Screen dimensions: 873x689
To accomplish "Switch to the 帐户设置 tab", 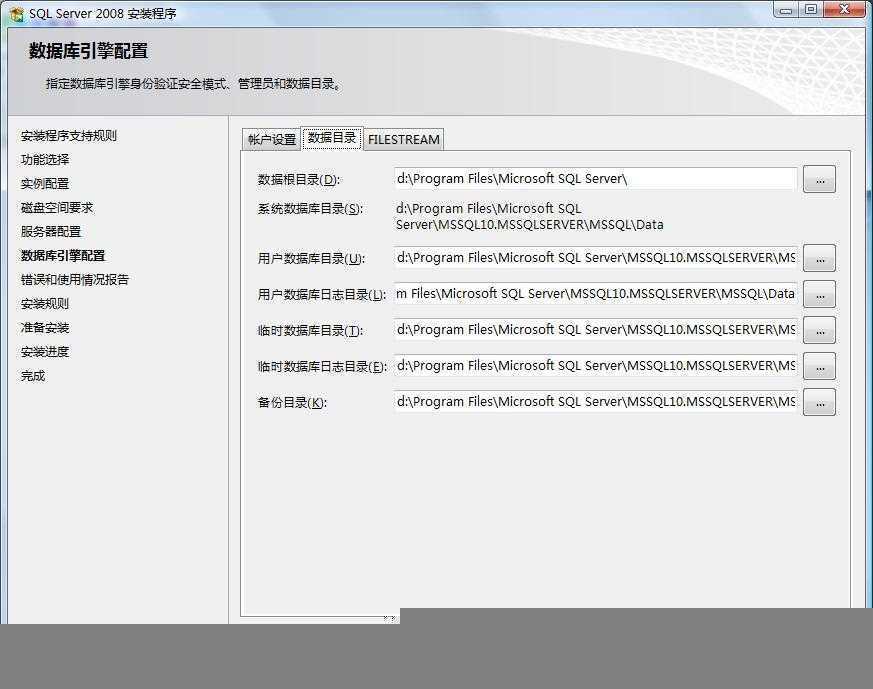I will click(272, 140).
